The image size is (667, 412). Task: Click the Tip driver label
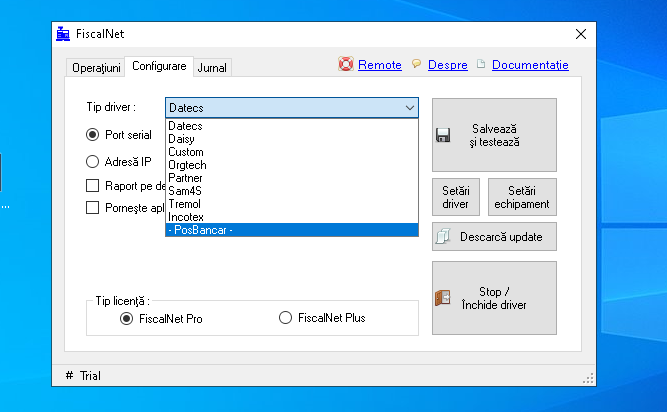[111, 107]
